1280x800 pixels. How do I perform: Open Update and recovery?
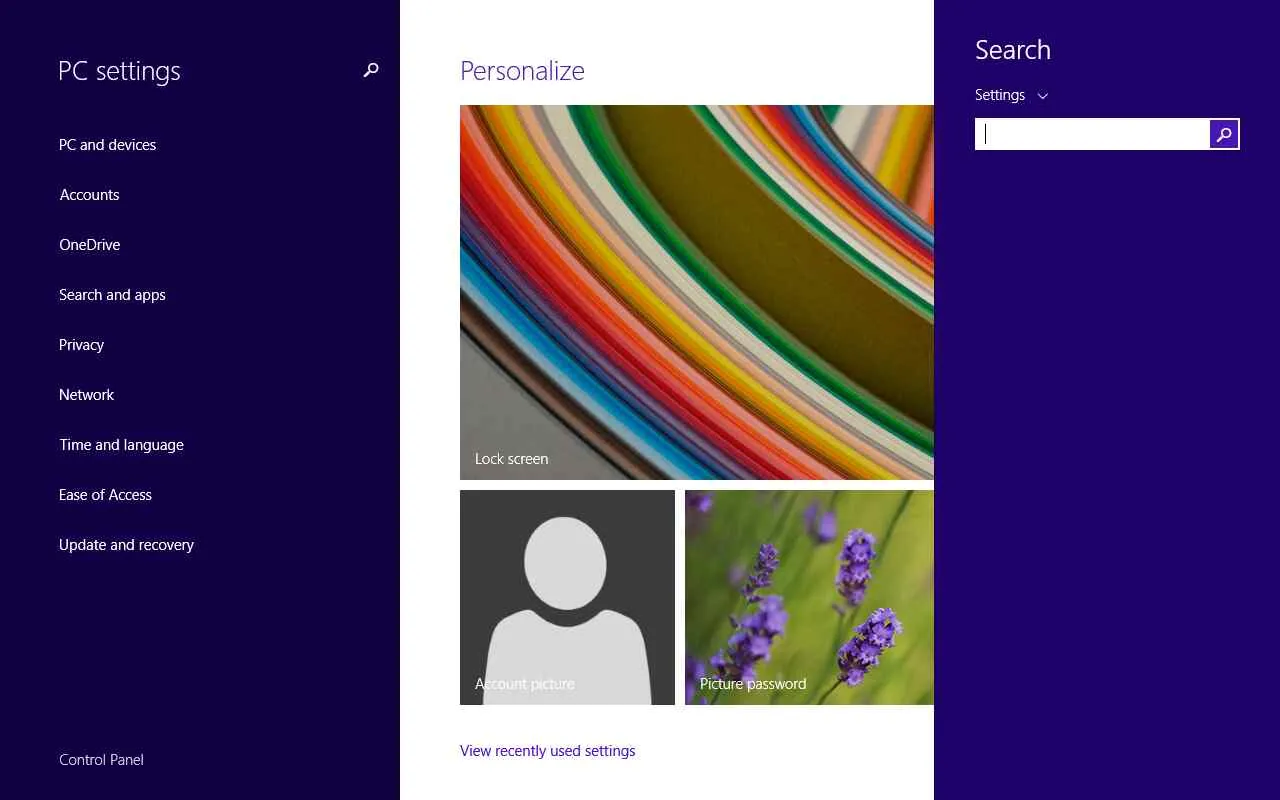click(126, 545)
